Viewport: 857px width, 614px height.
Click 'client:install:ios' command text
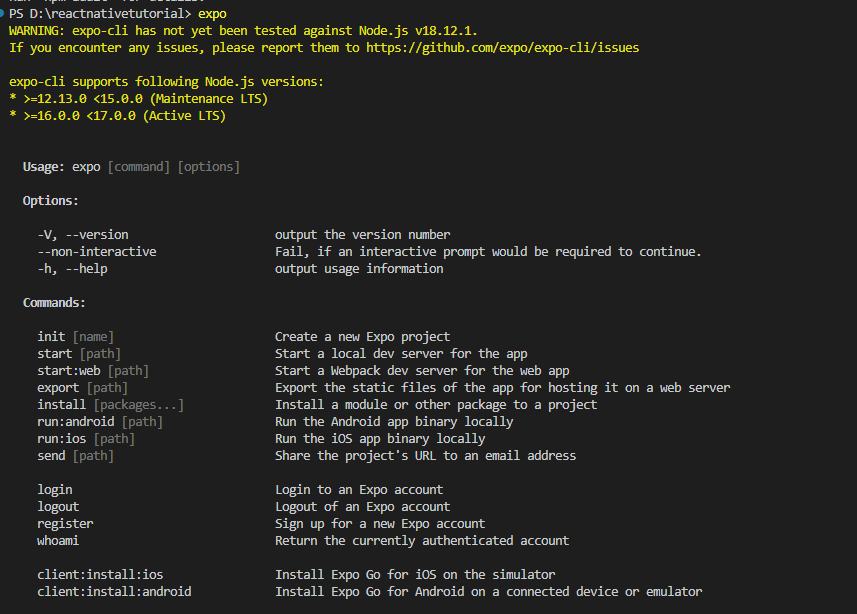pyautogui.click(x=100, y=575)
